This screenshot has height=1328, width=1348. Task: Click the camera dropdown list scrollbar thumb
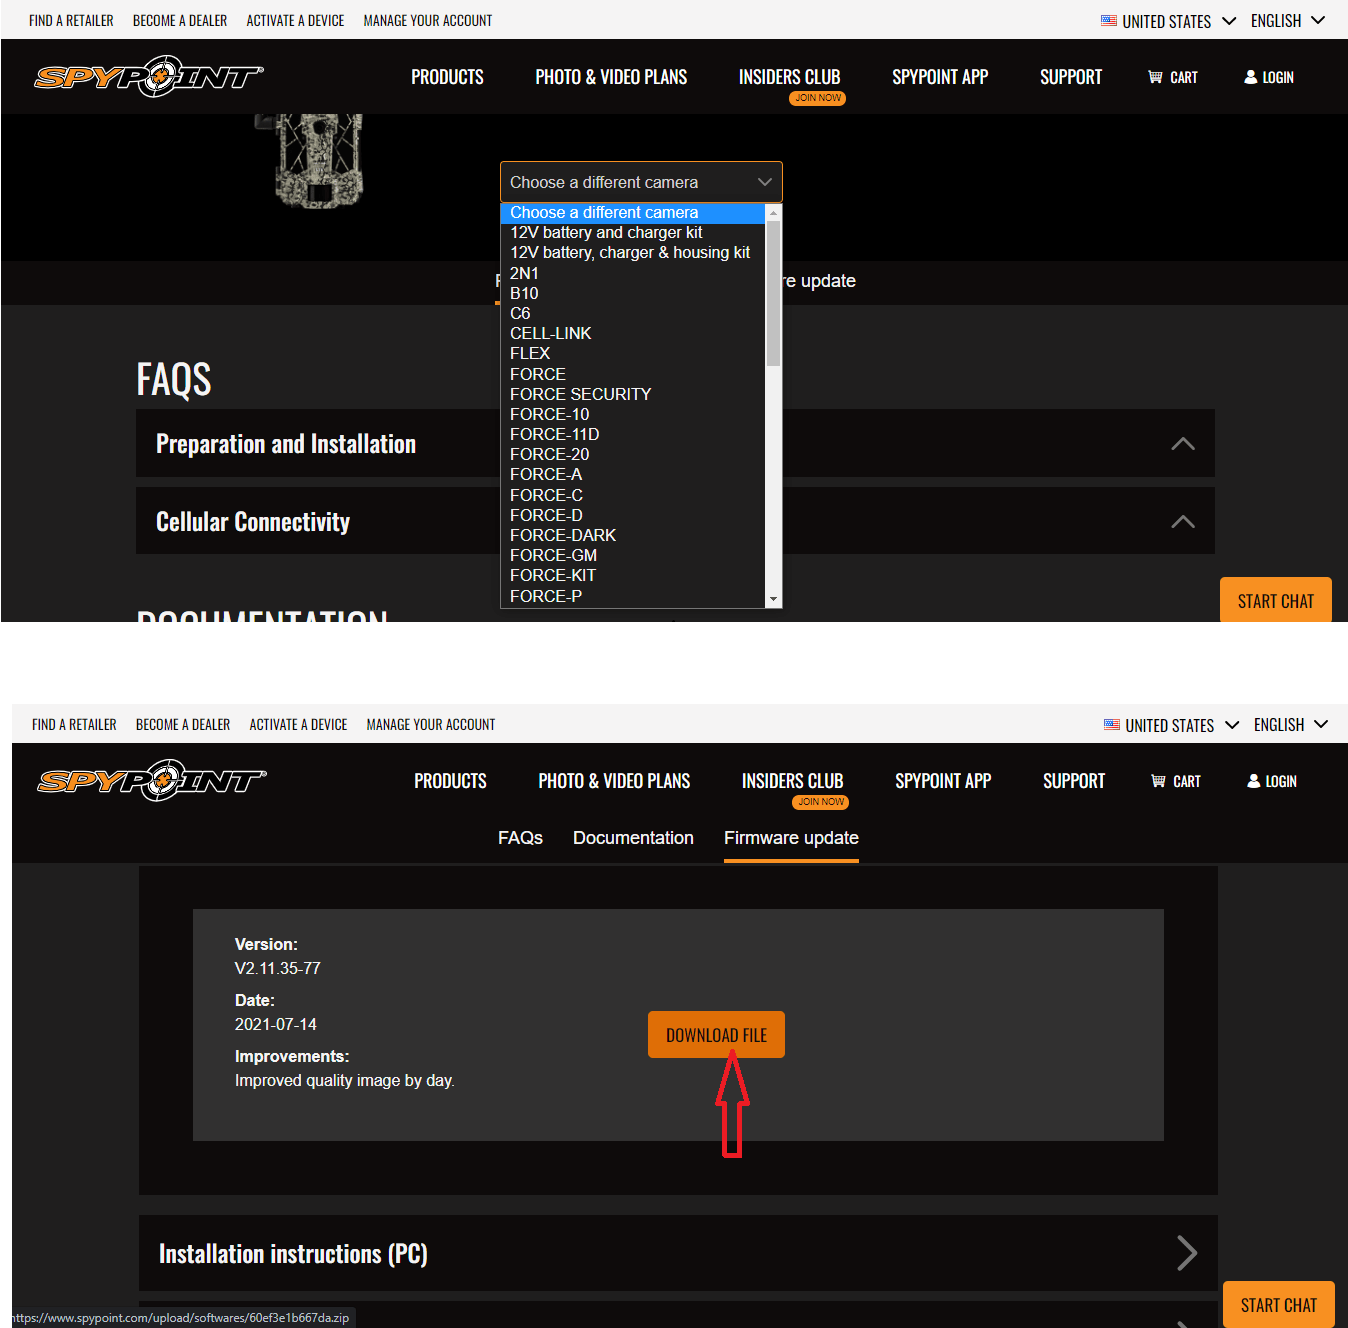tap(773, 293)
